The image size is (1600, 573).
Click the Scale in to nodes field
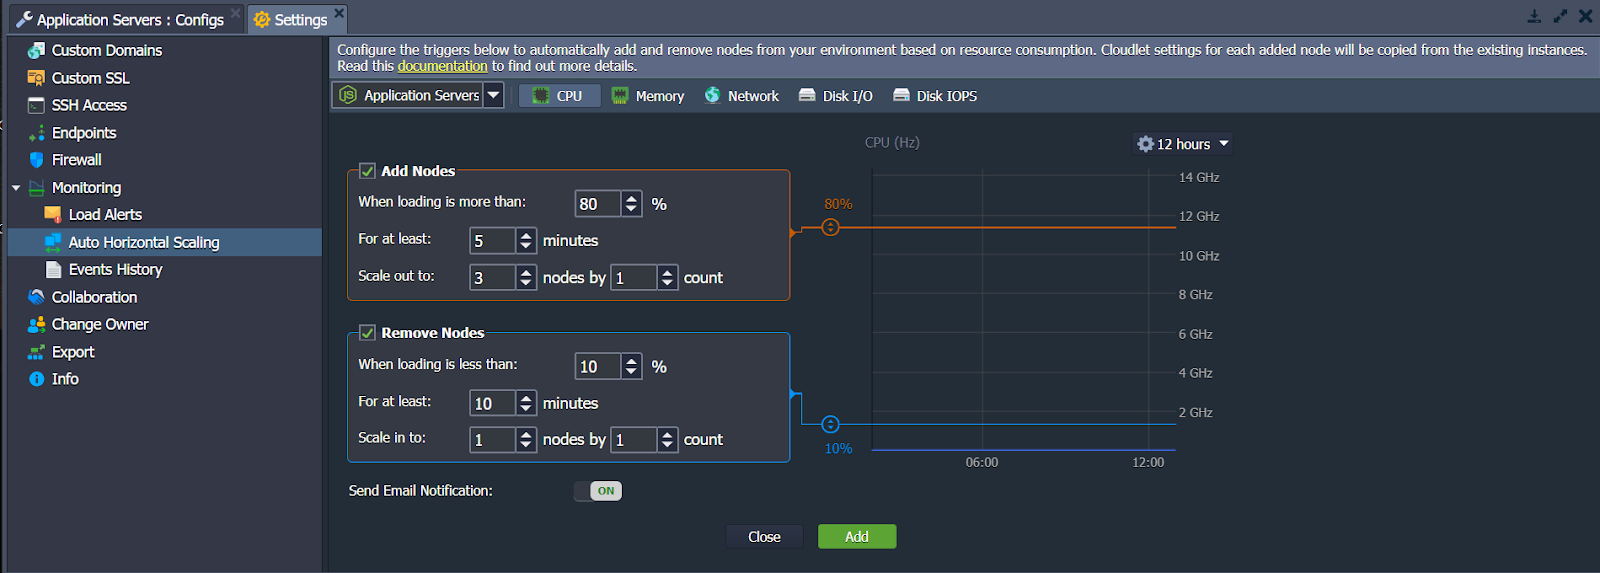493,440
